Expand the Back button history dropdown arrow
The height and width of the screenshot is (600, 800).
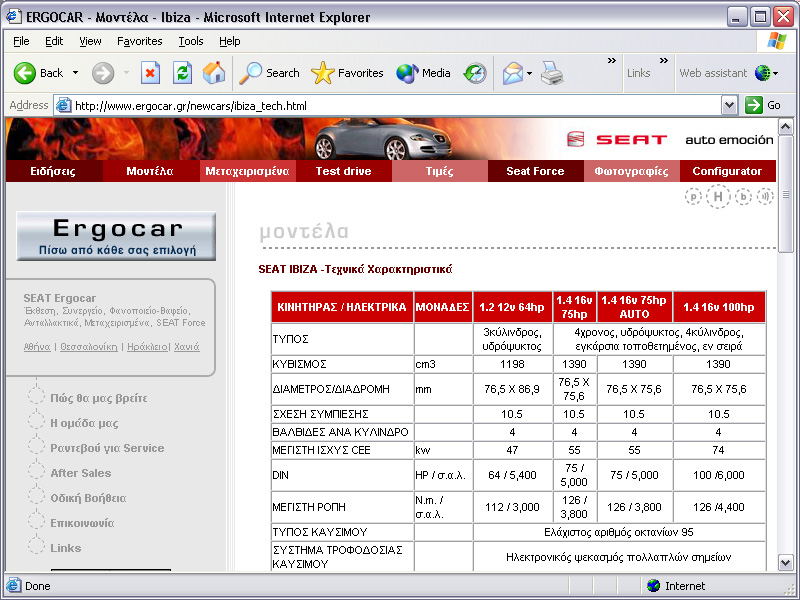coord(76,73)
